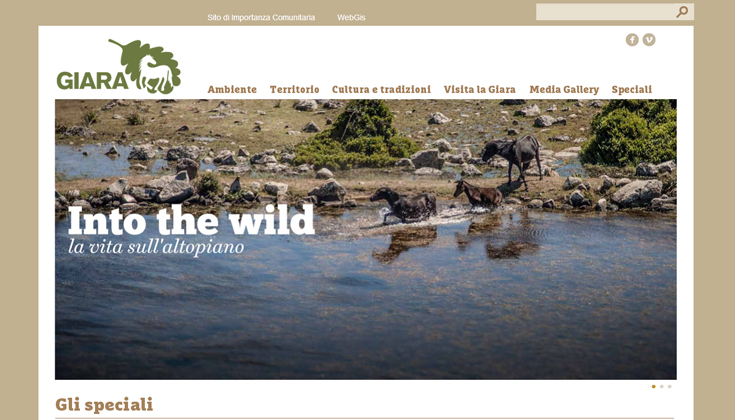The height and width of the screenshot is (420, 735).
Task: Open the Speciali menu
Action: (x=631, y=90)
